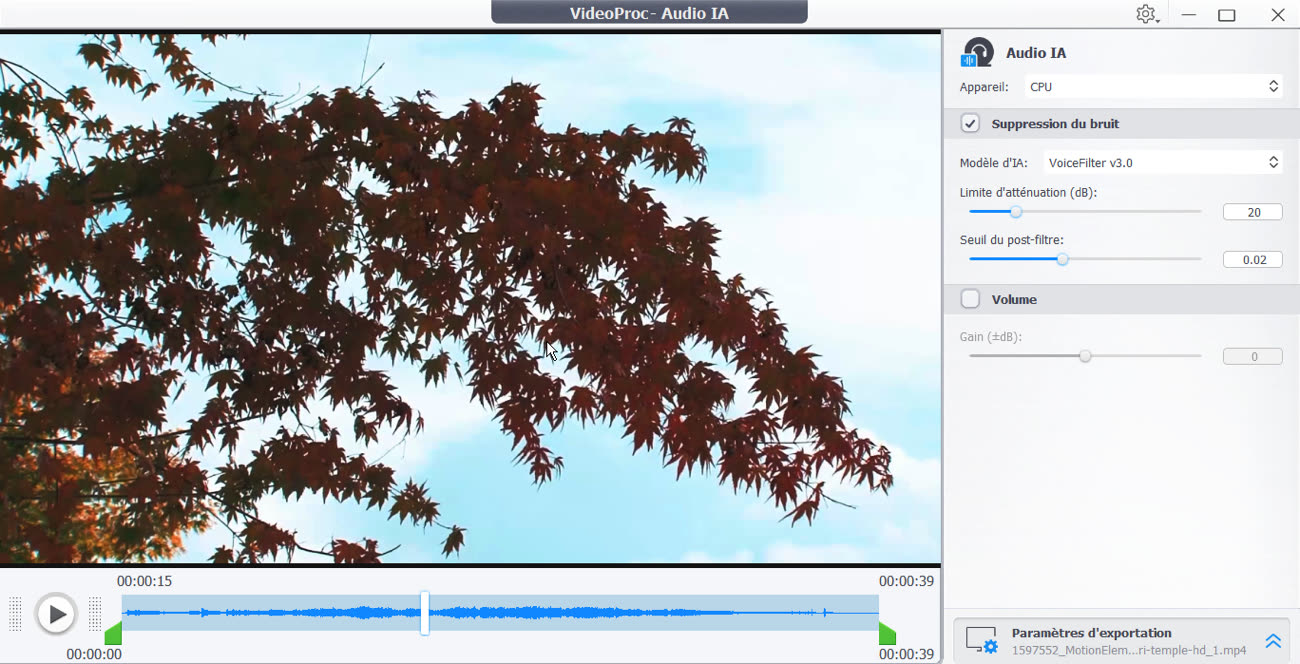Click the Play button
The height and width of the screenshot is (664, 1300).
(x=56, y=614)
